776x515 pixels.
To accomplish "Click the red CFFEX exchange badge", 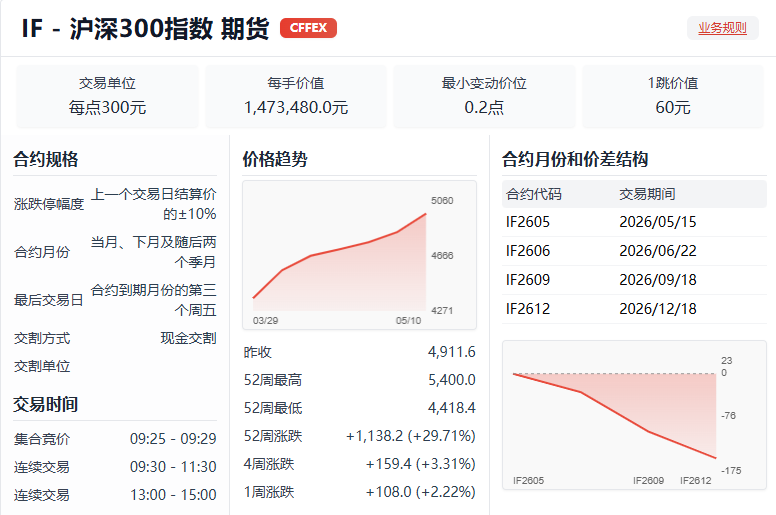I will coord(308,28).
